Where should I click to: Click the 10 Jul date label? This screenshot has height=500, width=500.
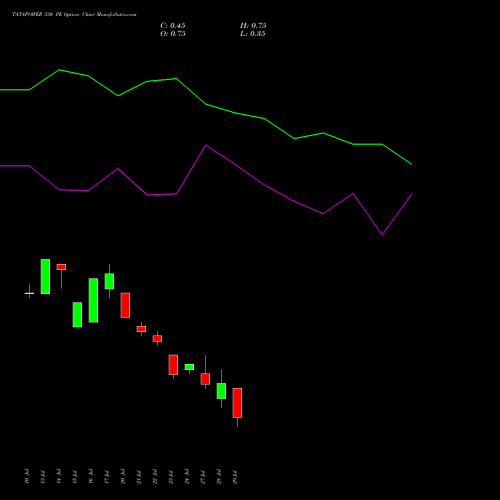coord(27,476)
